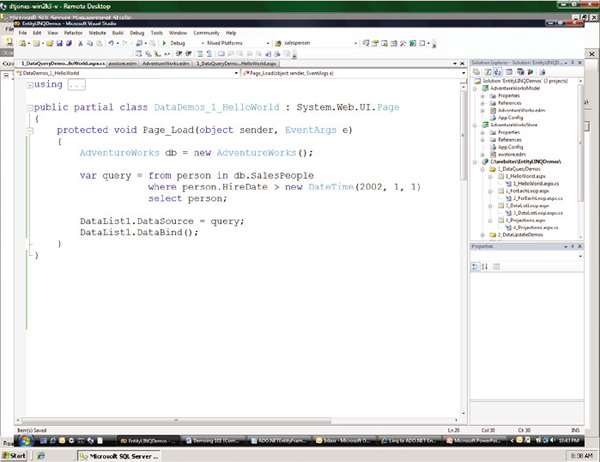Screen dimensions: 600x462
Task: Open the Website menu
Action: pos(97,33)
